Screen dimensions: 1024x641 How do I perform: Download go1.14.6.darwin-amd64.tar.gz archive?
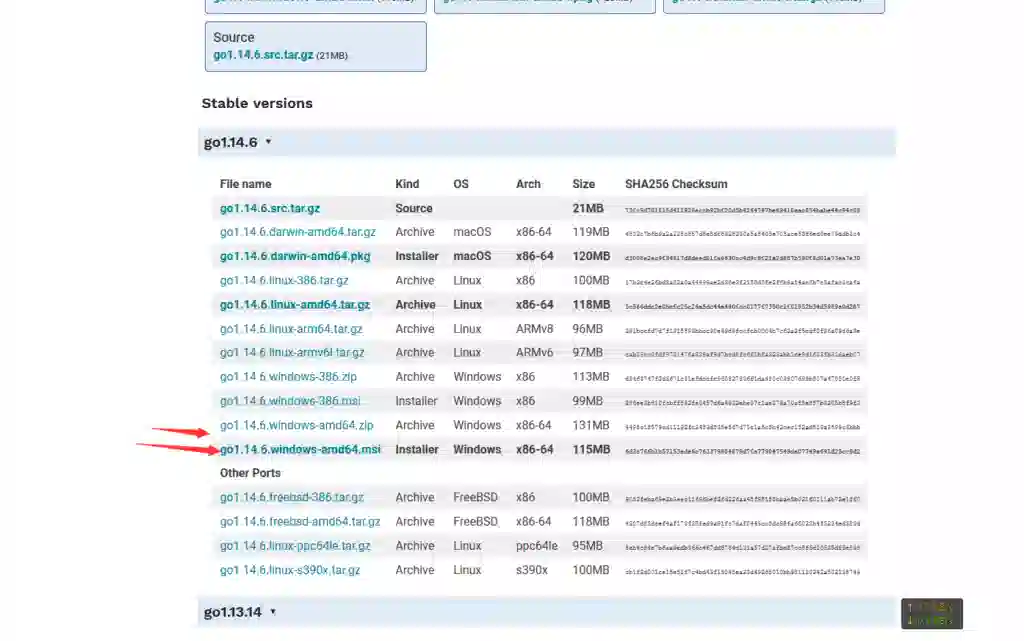pos(298,232)
